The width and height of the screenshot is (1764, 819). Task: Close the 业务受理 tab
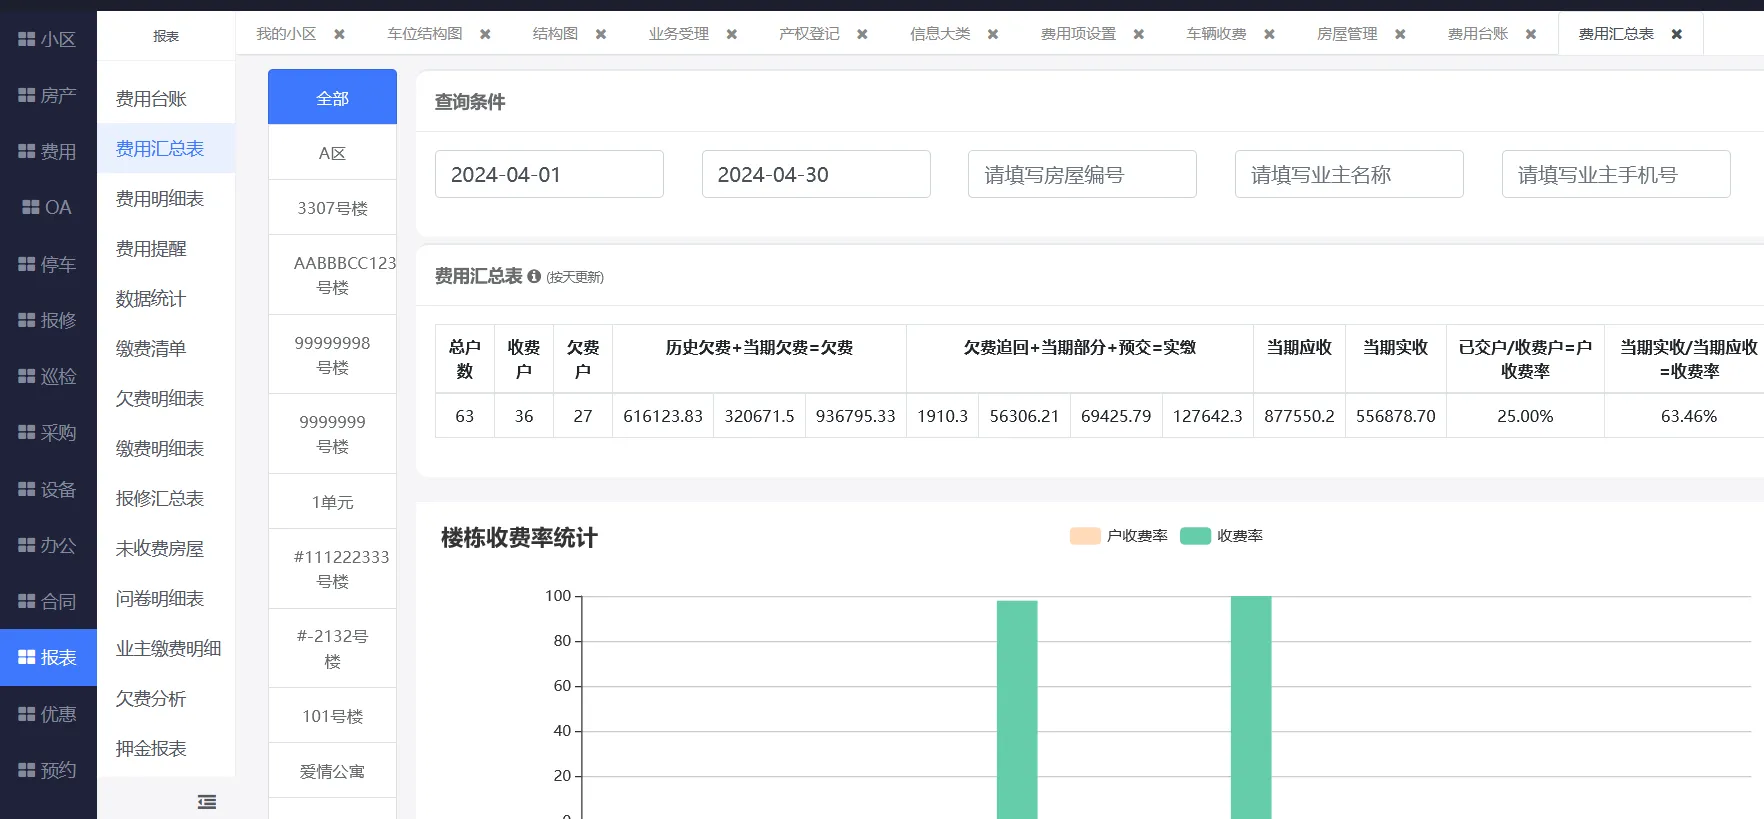point(732,34)
